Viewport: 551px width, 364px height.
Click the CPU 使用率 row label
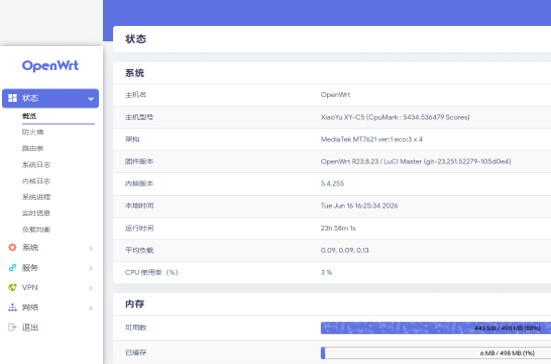(151, 272)
